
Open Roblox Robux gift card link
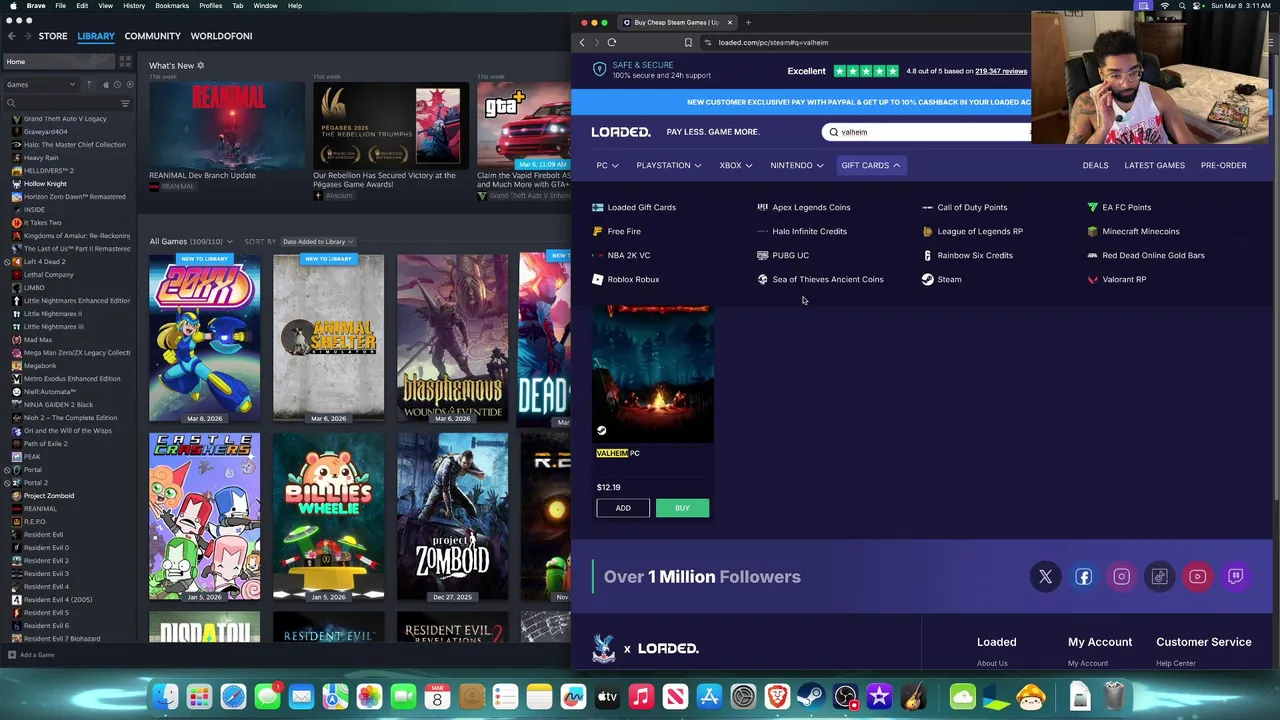coord(633,279)
